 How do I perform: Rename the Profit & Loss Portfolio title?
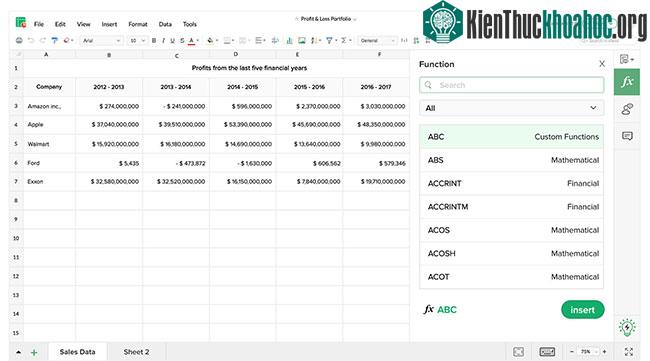click(x=326, y=19)
